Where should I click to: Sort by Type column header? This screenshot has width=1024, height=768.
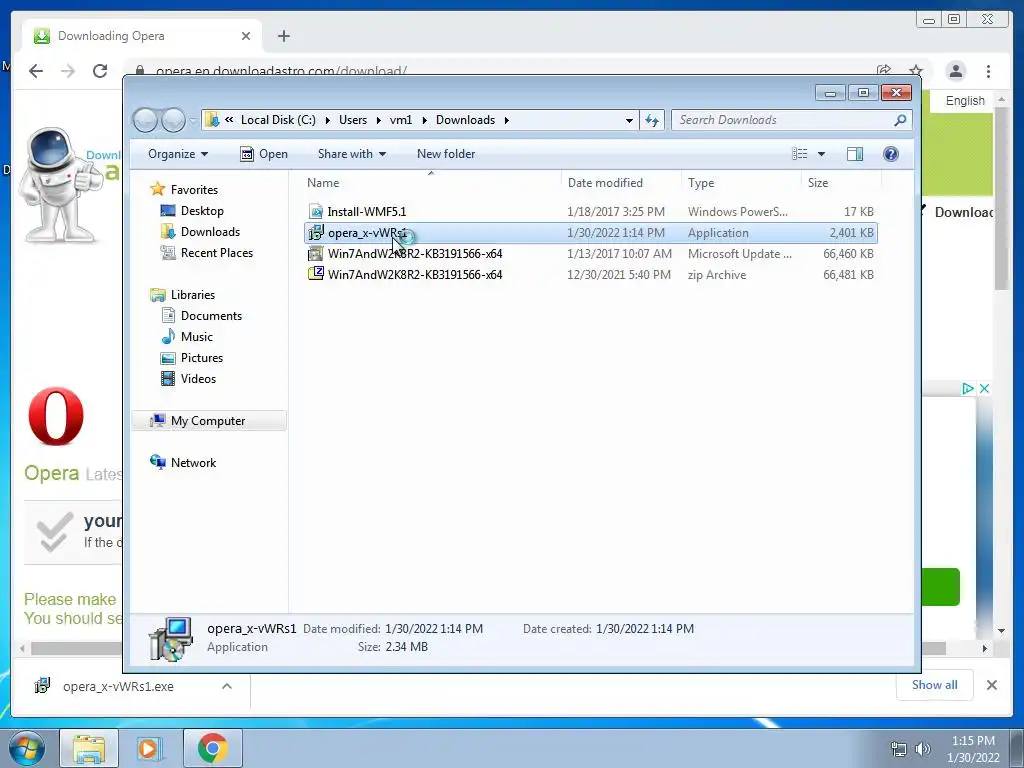pos(741,184)
